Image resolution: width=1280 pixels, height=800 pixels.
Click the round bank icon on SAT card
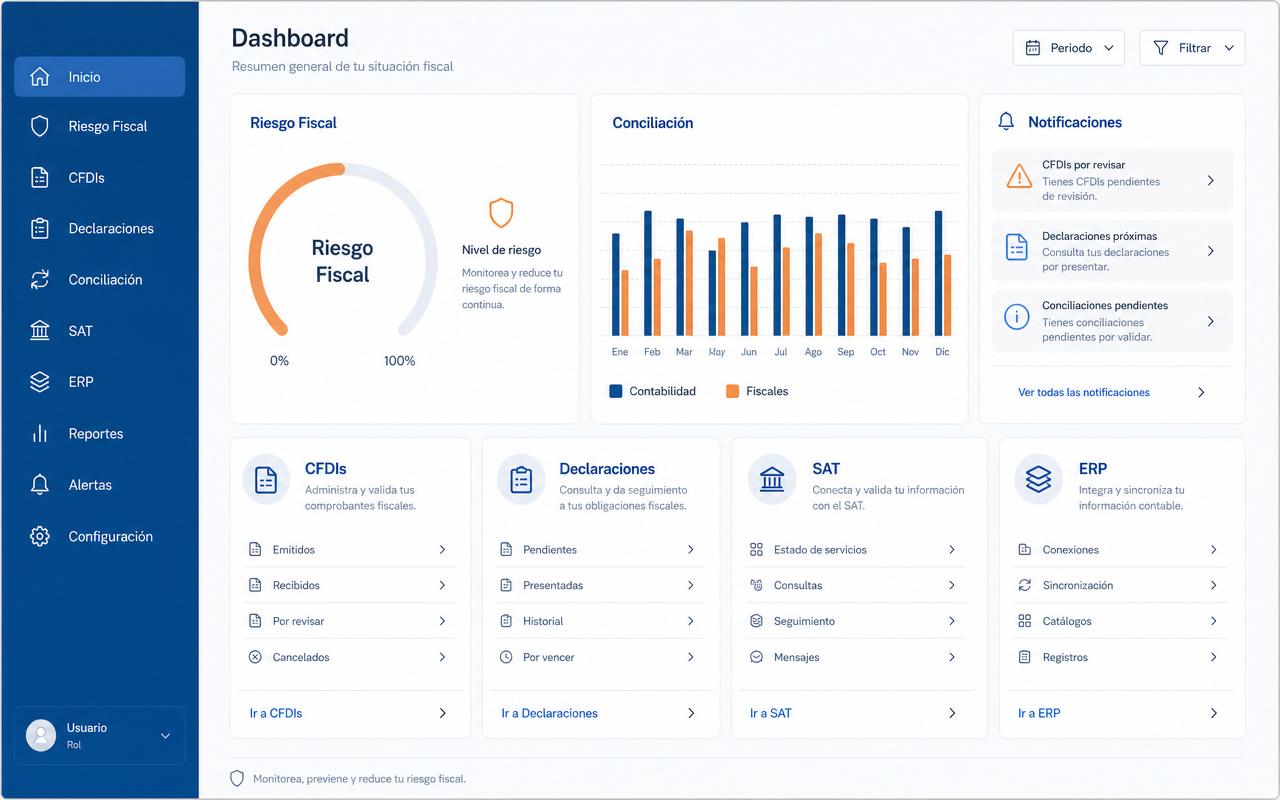coord(772,480)
